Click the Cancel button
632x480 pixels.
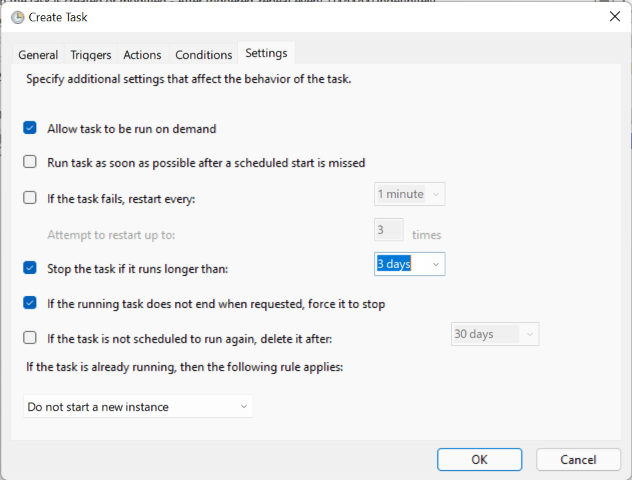point(578,459)
